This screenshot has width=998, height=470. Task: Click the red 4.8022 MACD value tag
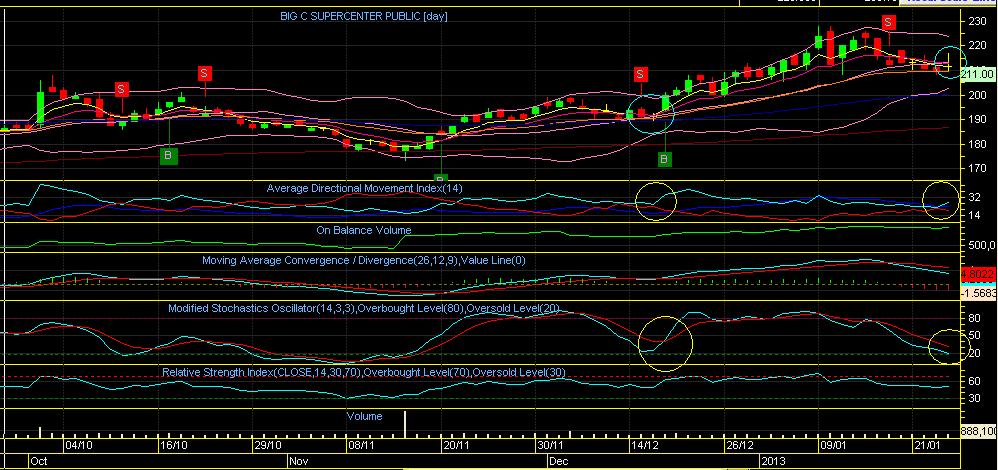click(x=978, y=274)
